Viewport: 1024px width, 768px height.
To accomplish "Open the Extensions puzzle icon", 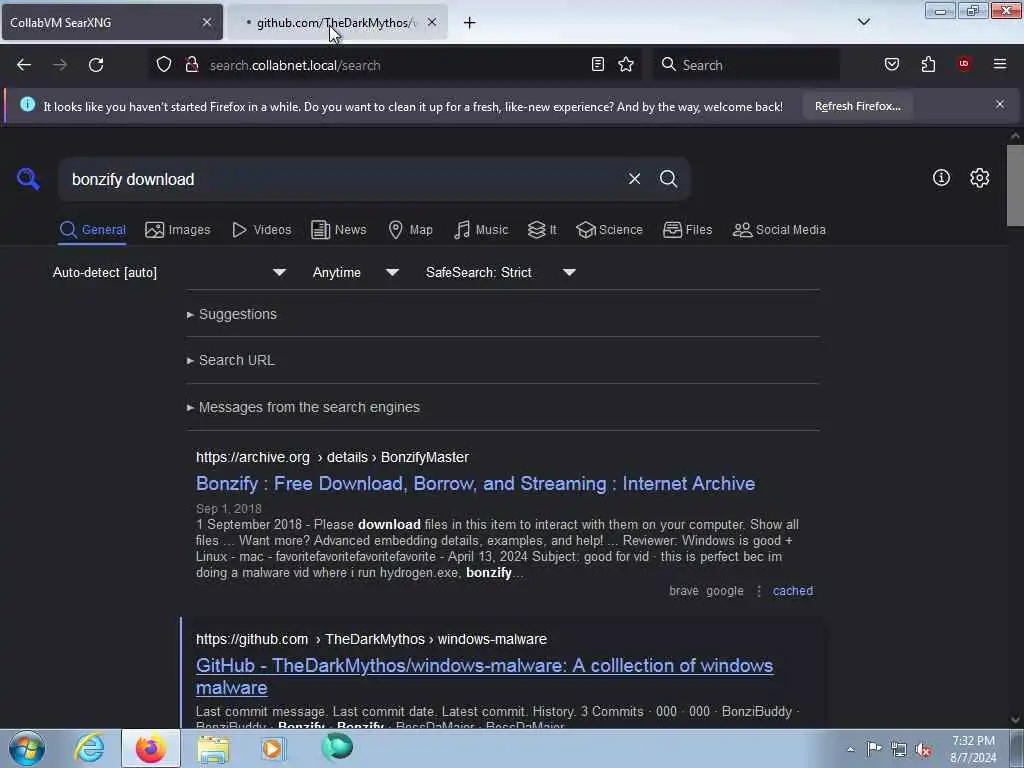I will coord(928,65).
